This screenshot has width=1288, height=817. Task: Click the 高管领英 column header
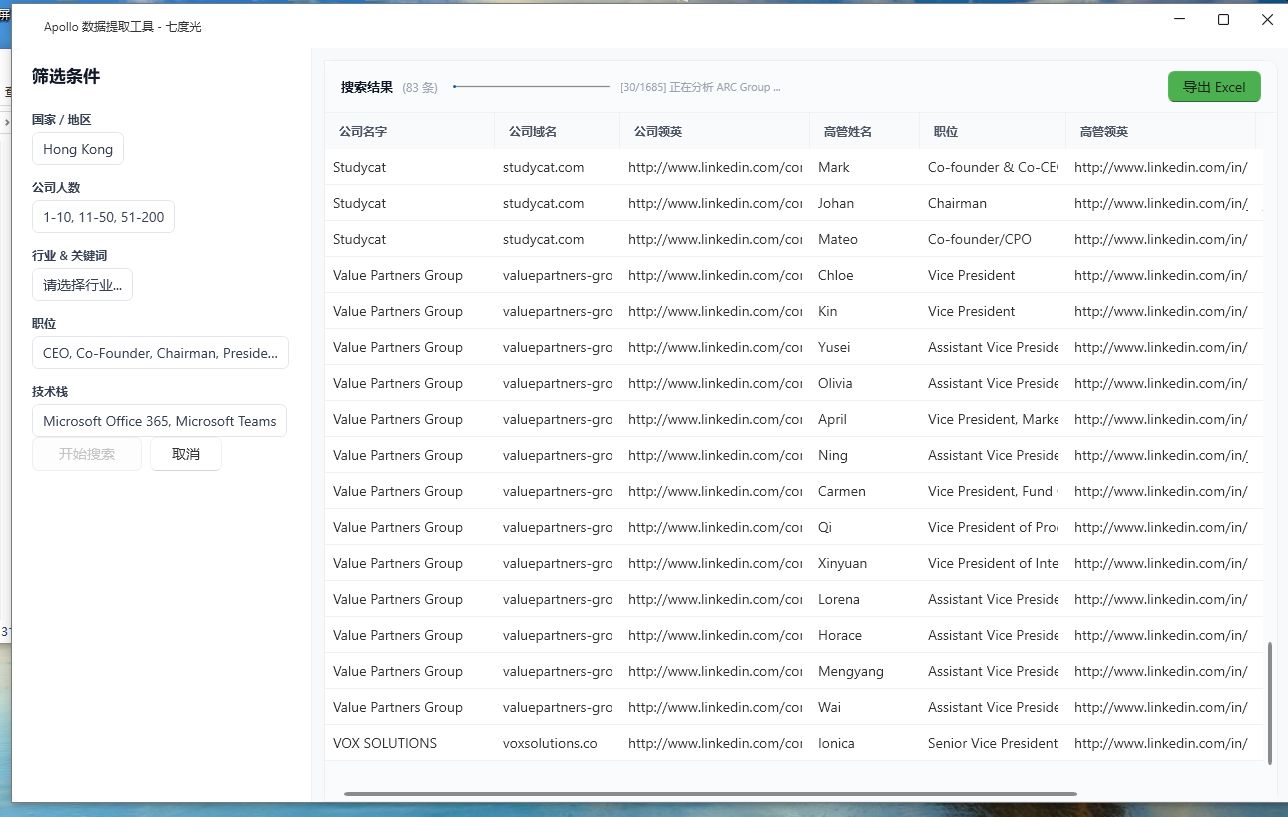coord(1160,132)
